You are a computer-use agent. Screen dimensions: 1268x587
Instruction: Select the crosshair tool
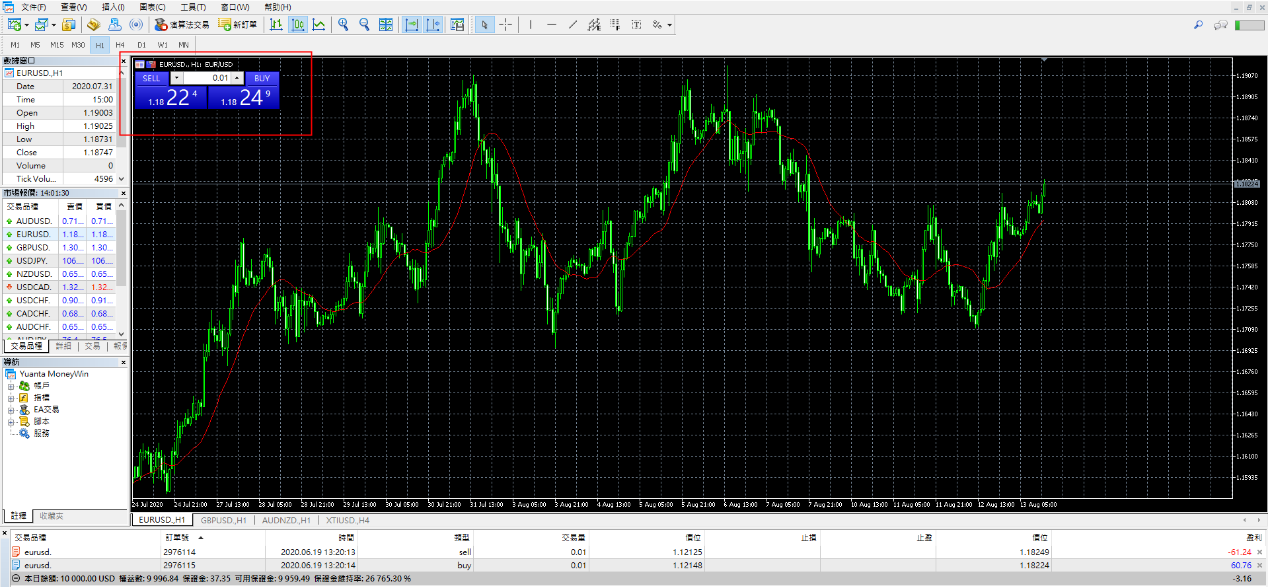506,24
